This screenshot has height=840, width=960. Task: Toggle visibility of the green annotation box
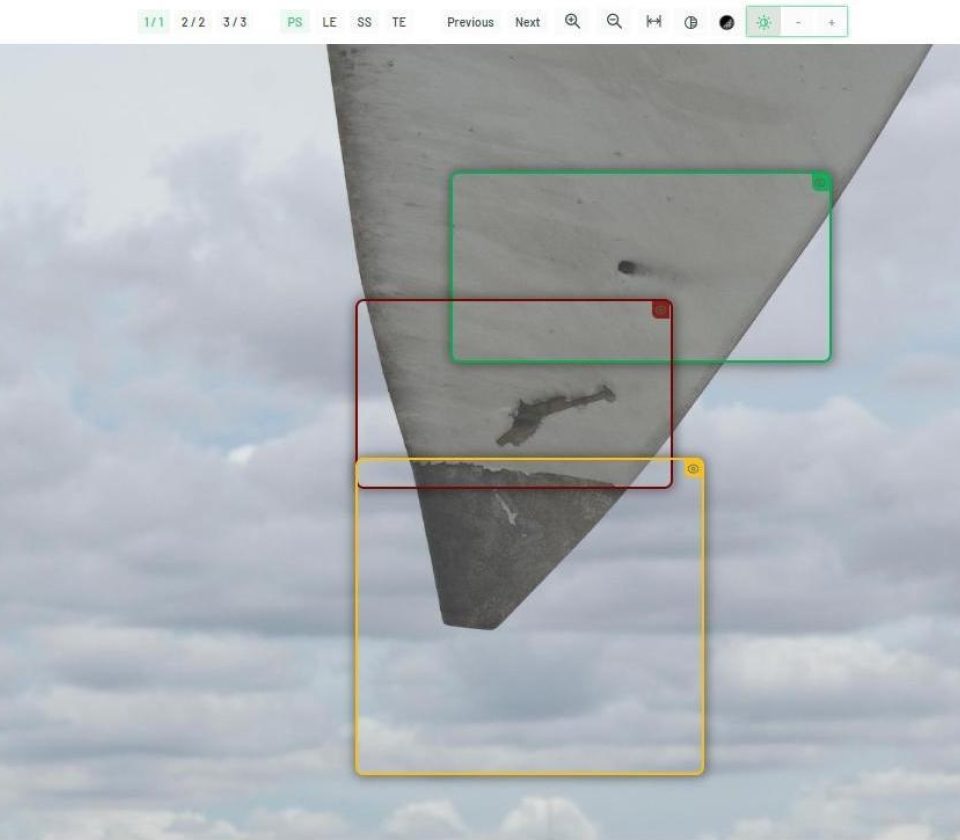point(820,182)
